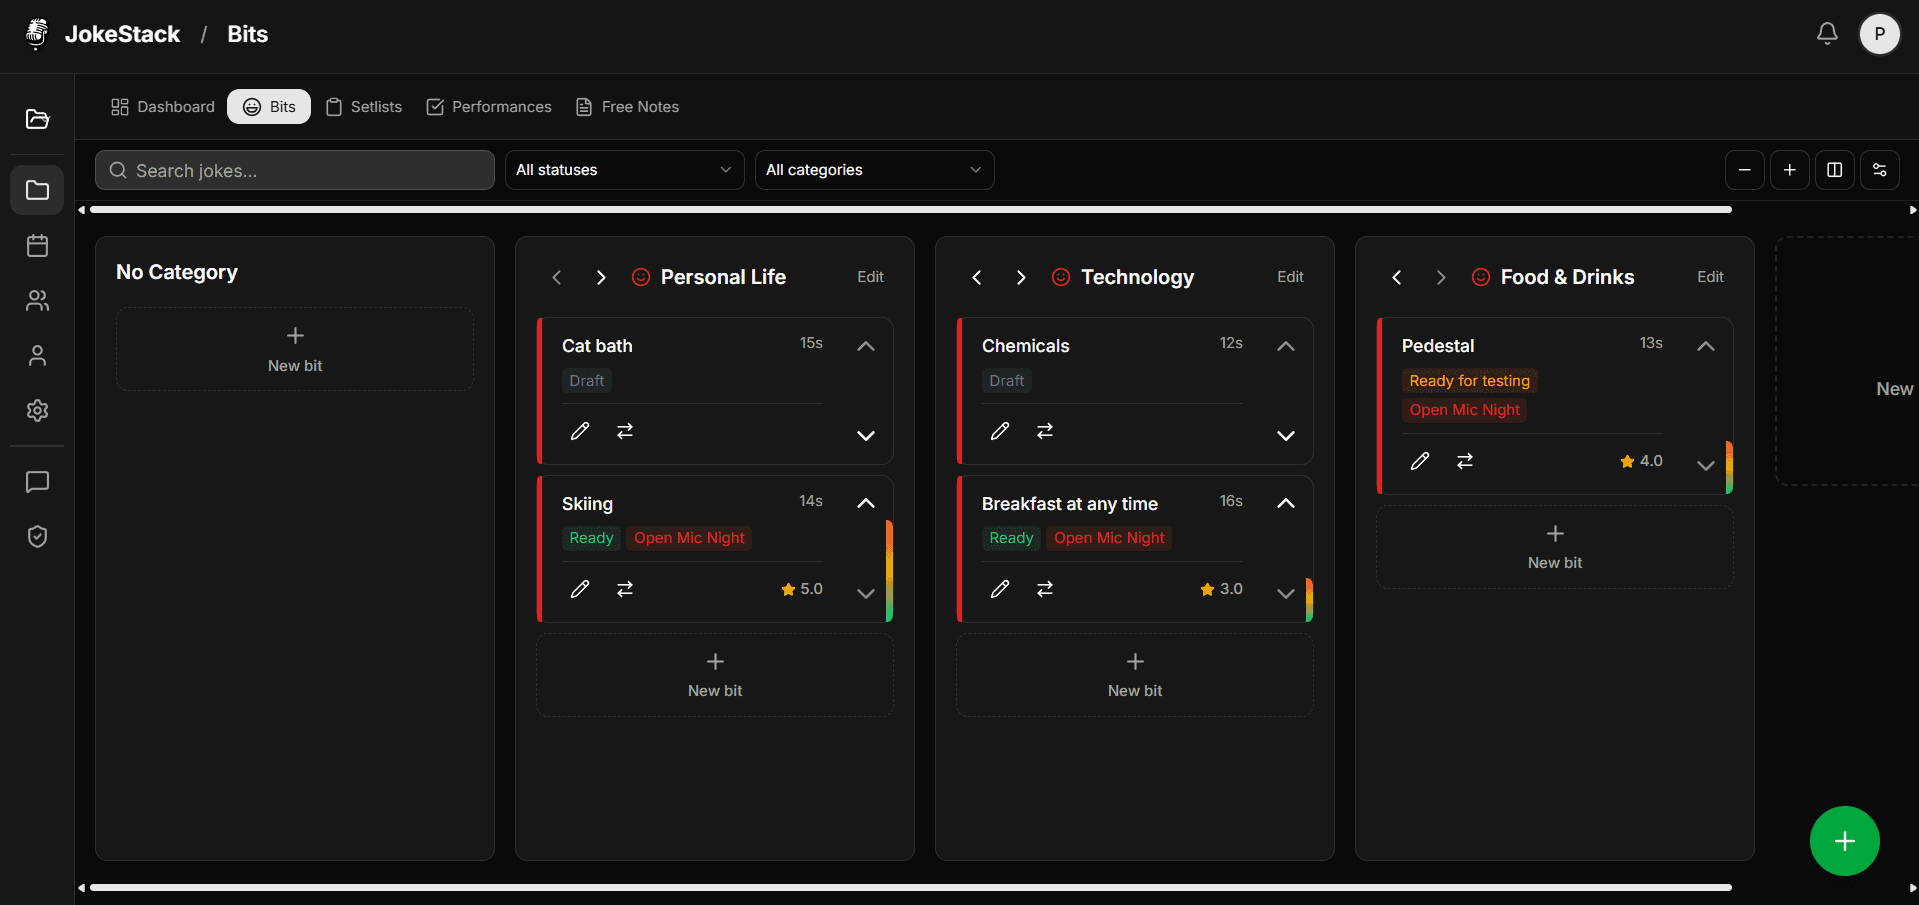Click Edit on Technology category
The width and height of the screenshot is (1919, 905).
point(1290,277)
